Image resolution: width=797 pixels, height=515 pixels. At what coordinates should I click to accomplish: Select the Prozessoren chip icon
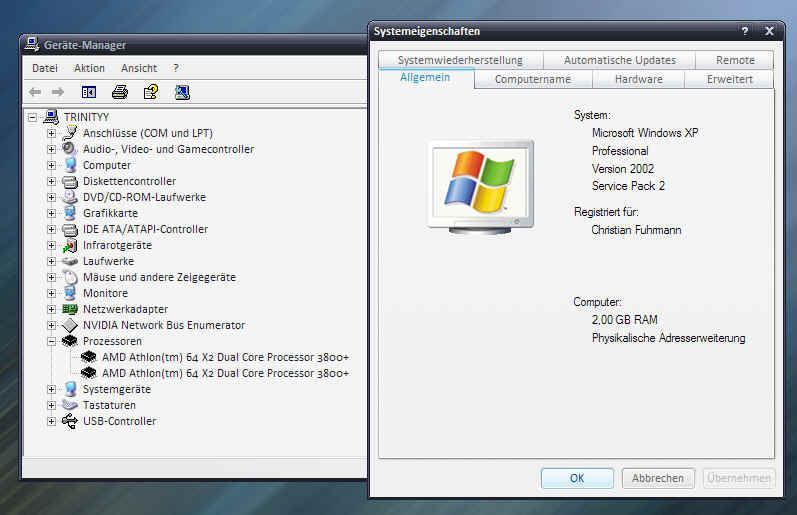[x=70, y=341]
